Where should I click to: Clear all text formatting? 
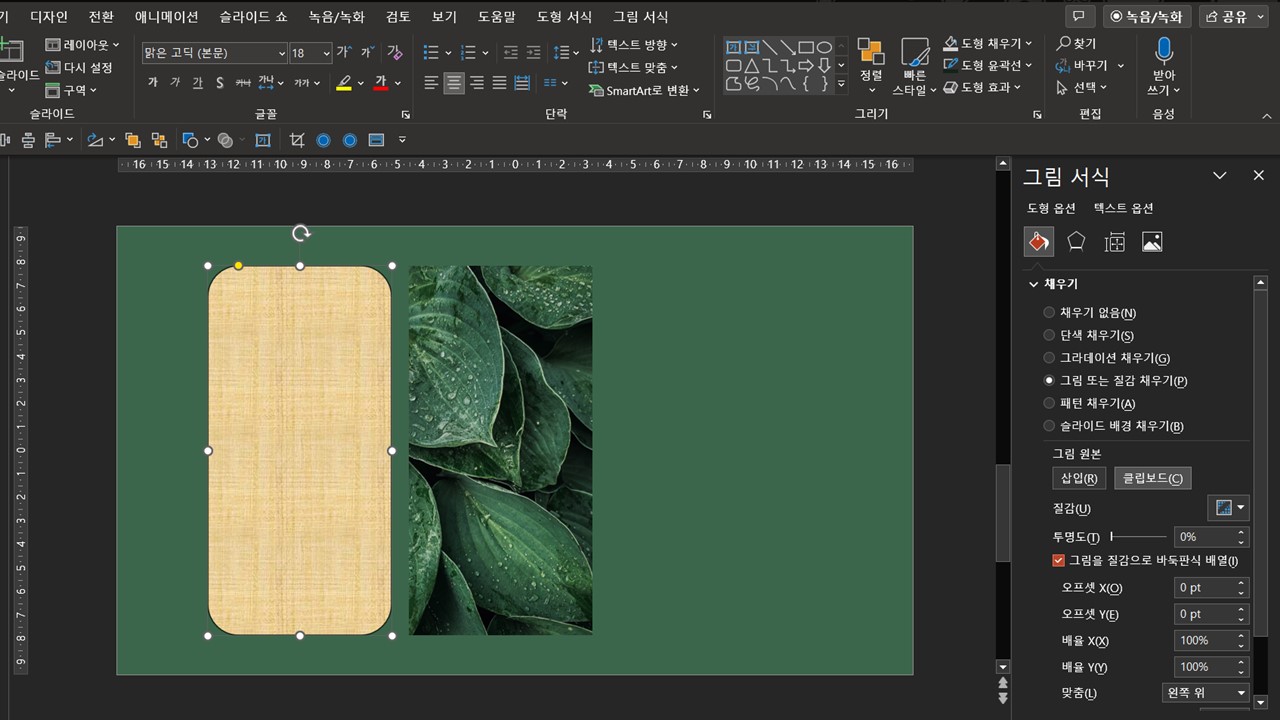click(395, 52)
